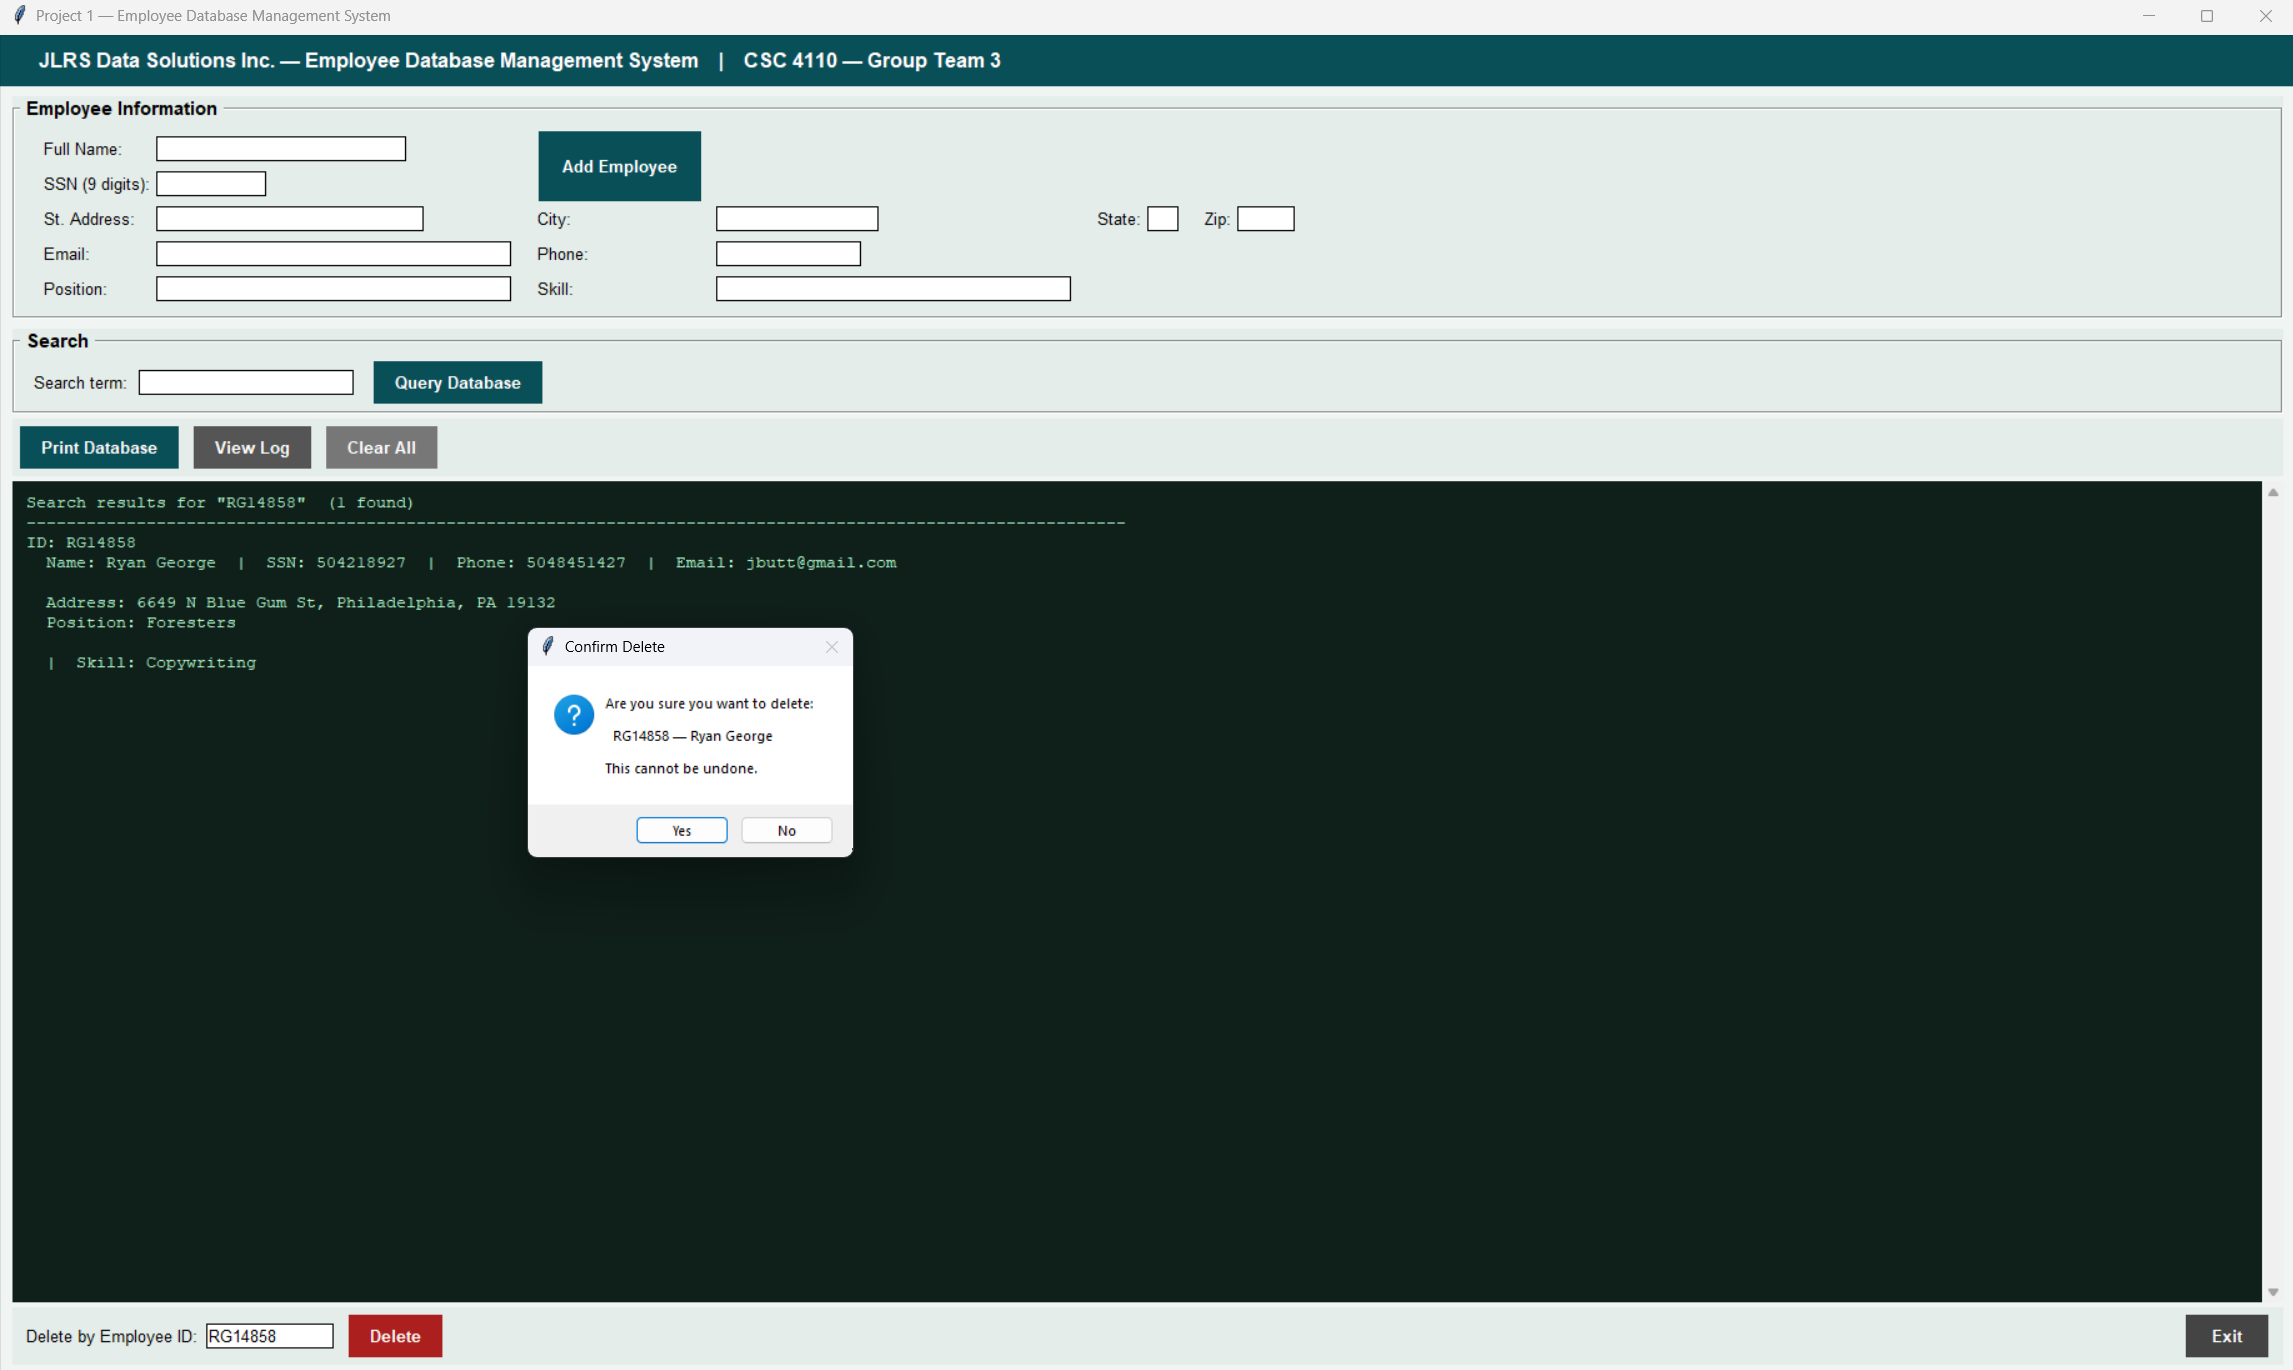Cancel deletion by clicking No

coord(786,830)
